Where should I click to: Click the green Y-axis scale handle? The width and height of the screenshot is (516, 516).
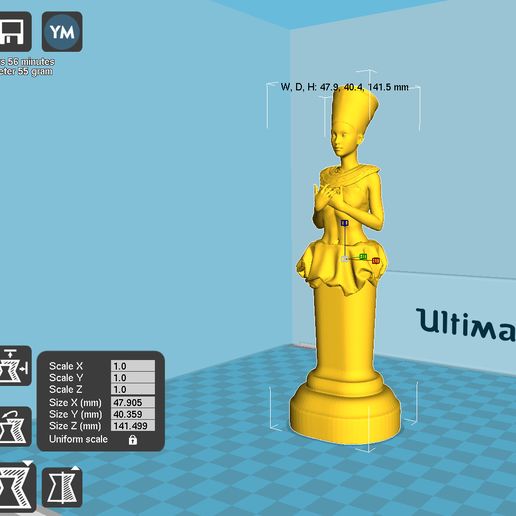pos(363,256)
